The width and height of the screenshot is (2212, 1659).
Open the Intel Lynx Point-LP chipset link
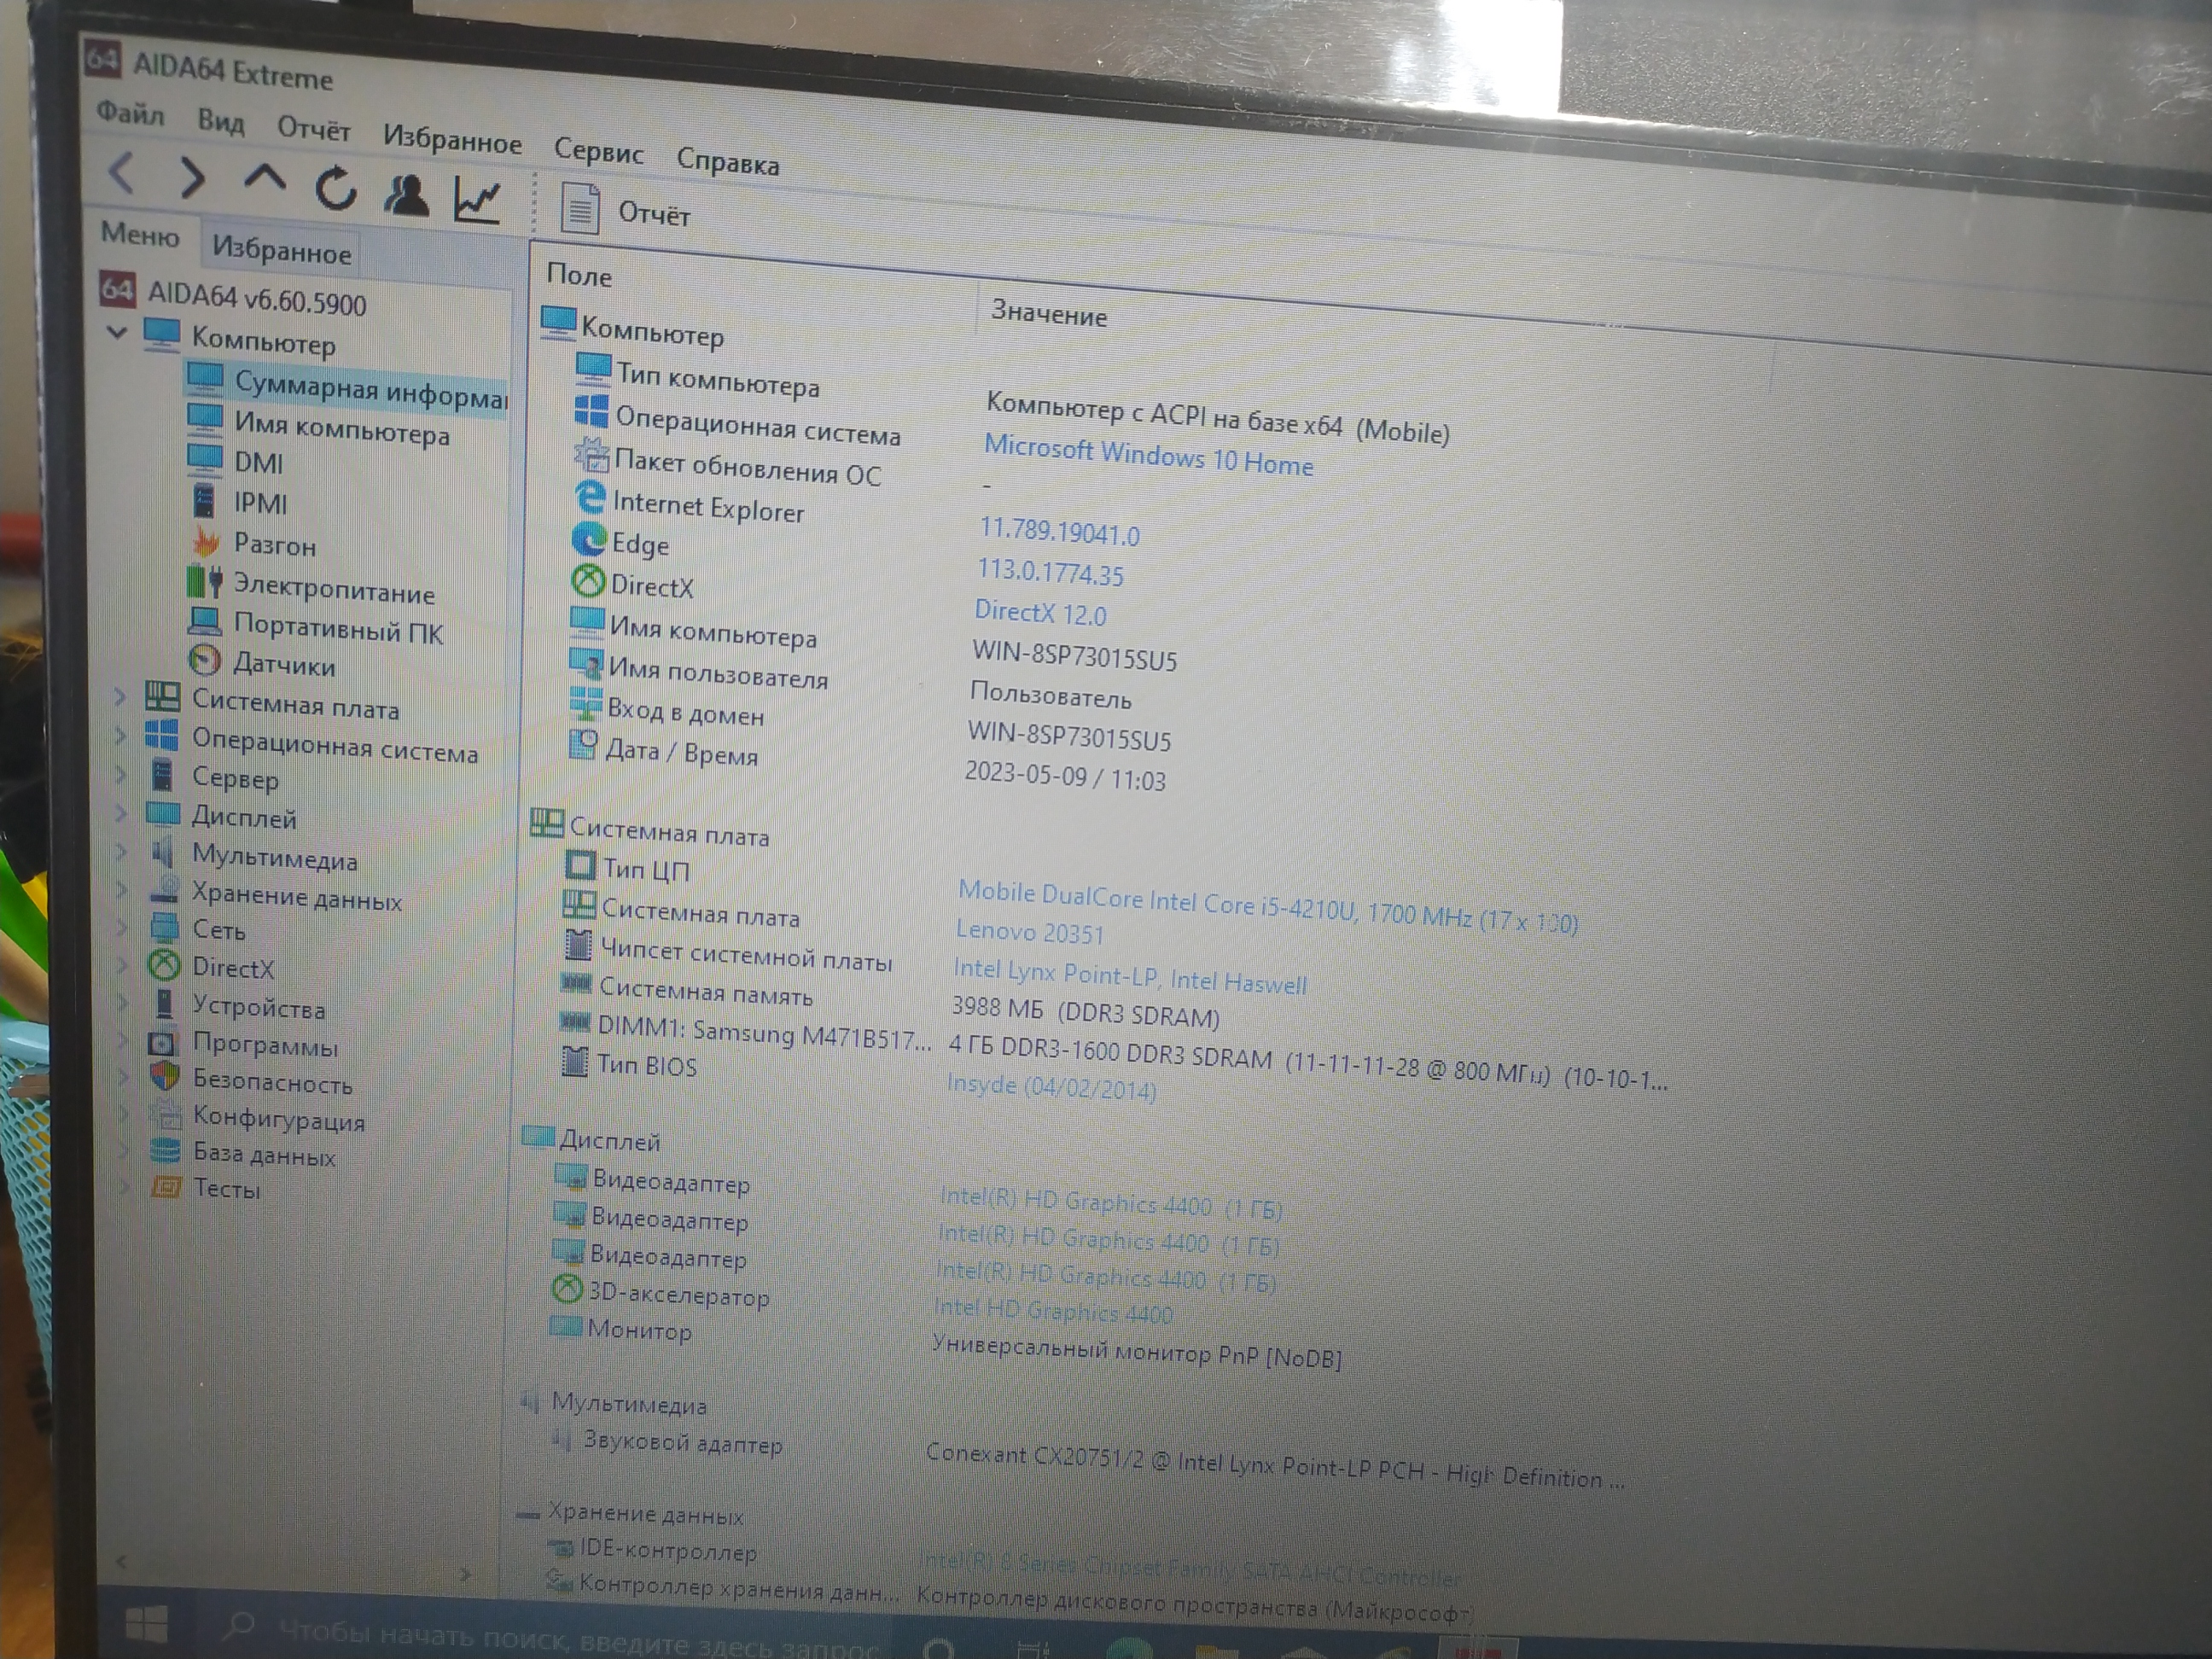click(1130, 977)
